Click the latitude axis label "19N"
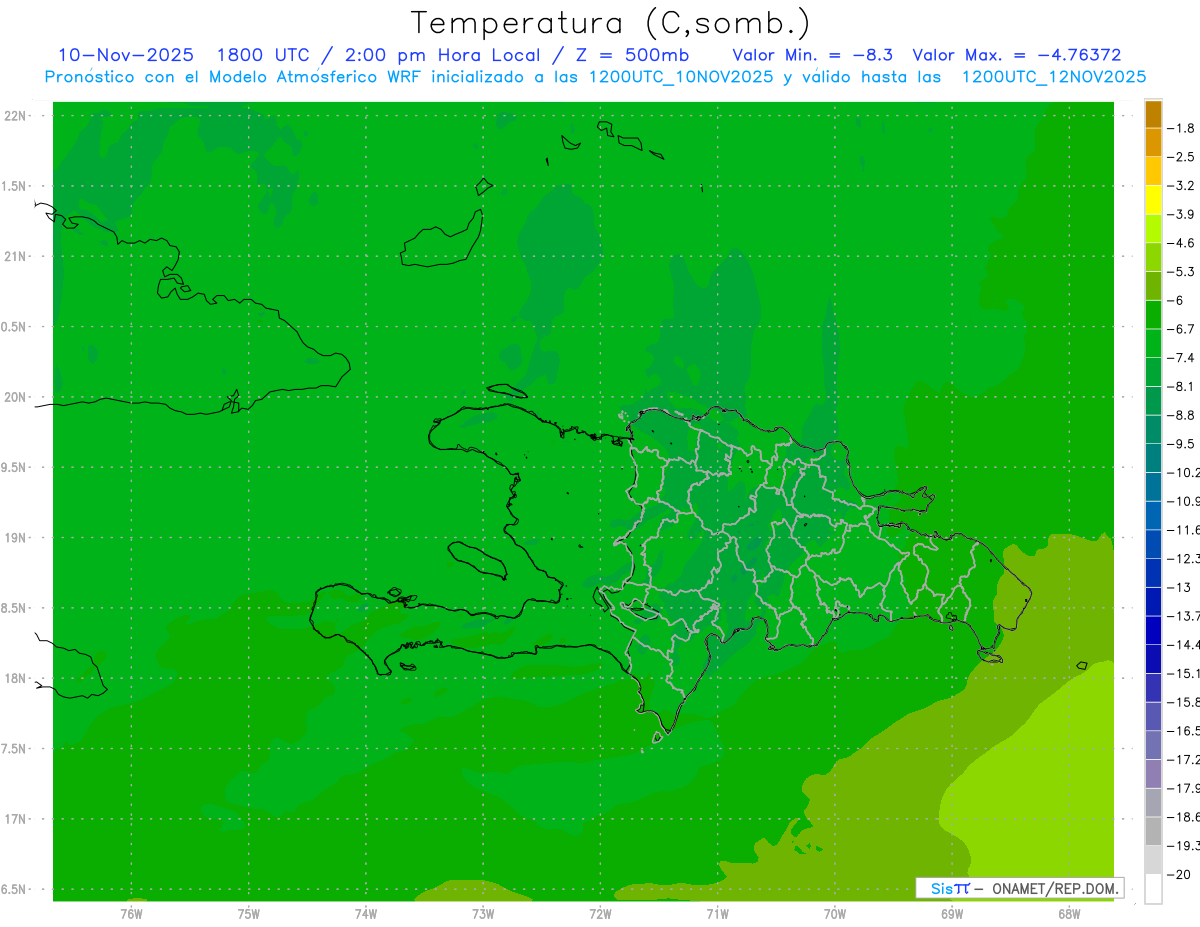Image resolution: width=1200 pixels, height=927 pixels. pyautogui.click(x=17, y=537)
